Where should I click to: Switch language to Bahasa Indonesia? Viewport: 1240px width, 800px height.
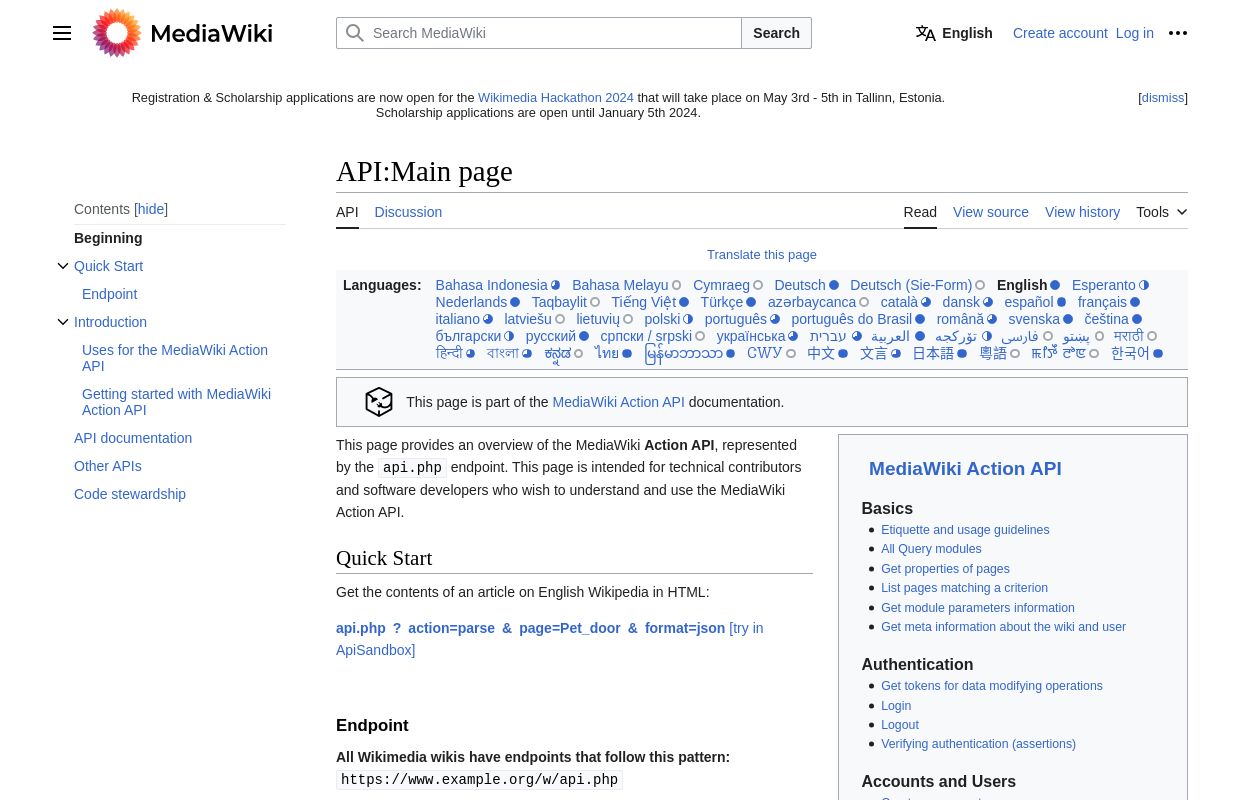coord(491,285)
